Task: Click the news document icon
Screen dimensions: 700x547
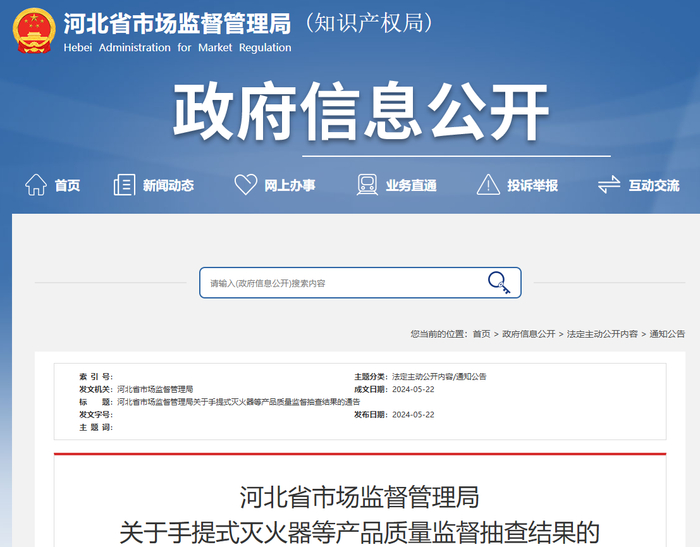Action: point(125,184)
